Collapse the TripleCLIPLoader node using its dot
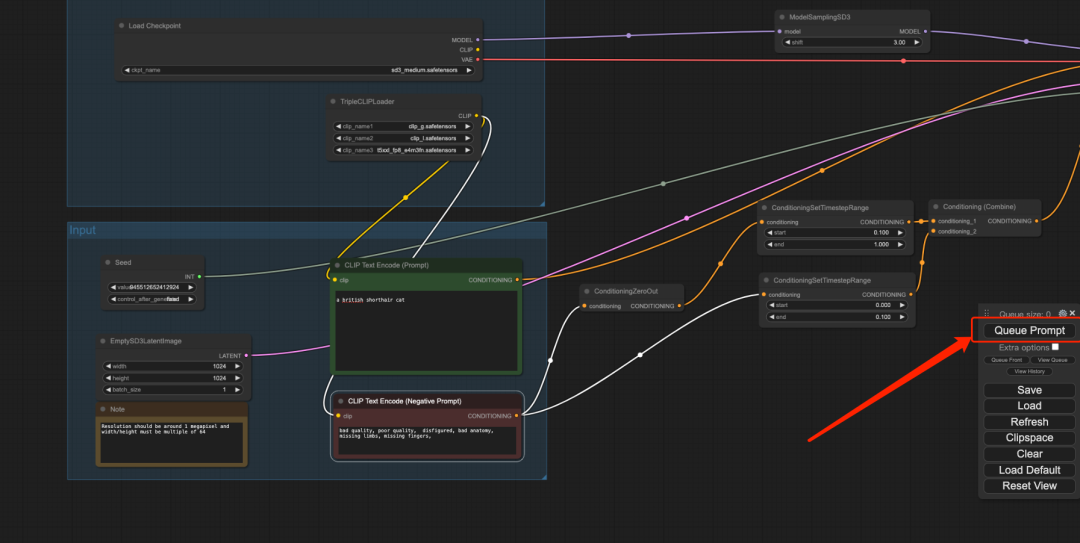The image size is (1080, 543). 334,101
